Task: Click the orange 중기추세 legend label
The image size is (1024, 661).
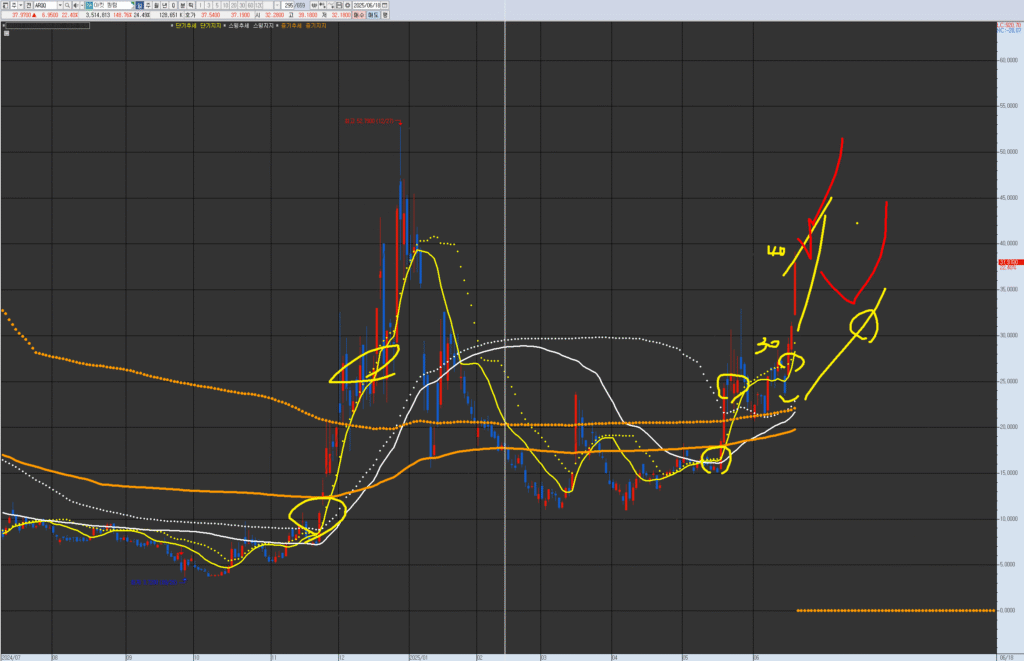Action: click(x=291, y=25)
